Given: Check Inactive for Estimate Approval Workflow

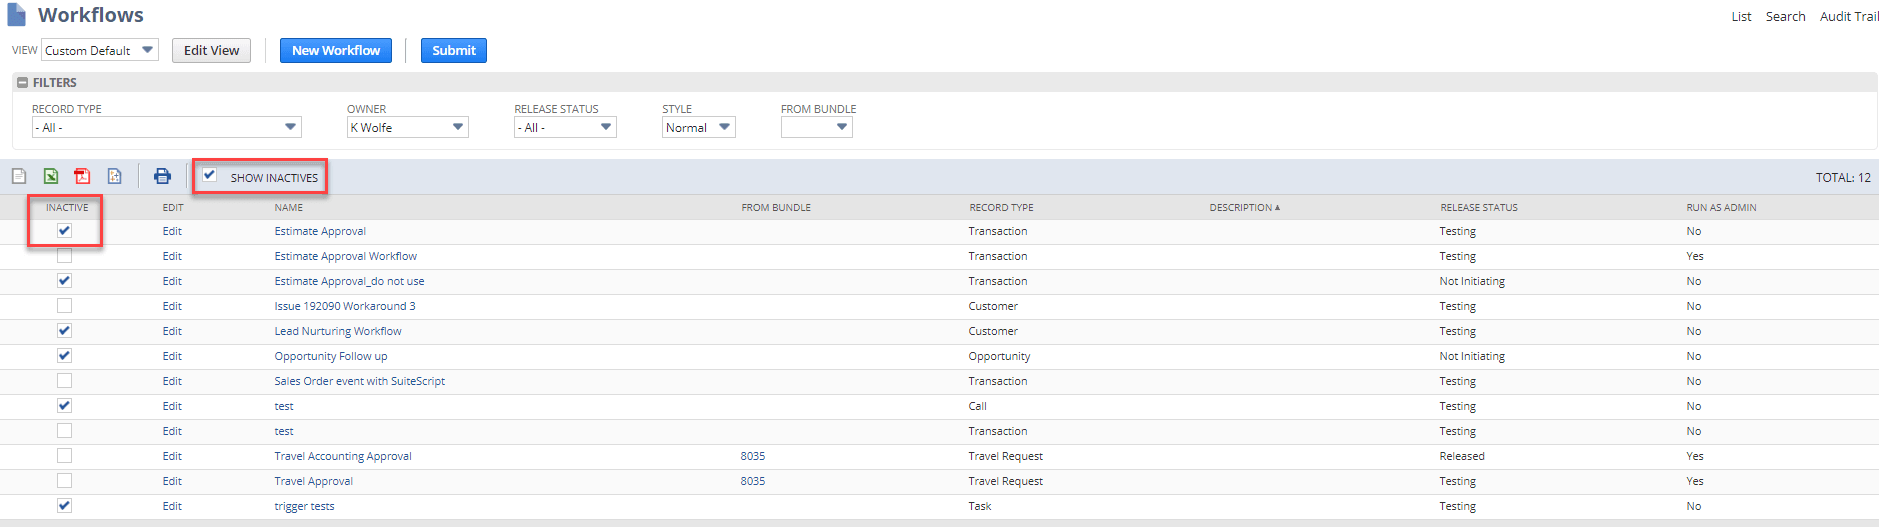Looking at the screenshot, I should (x=65, y=255).
